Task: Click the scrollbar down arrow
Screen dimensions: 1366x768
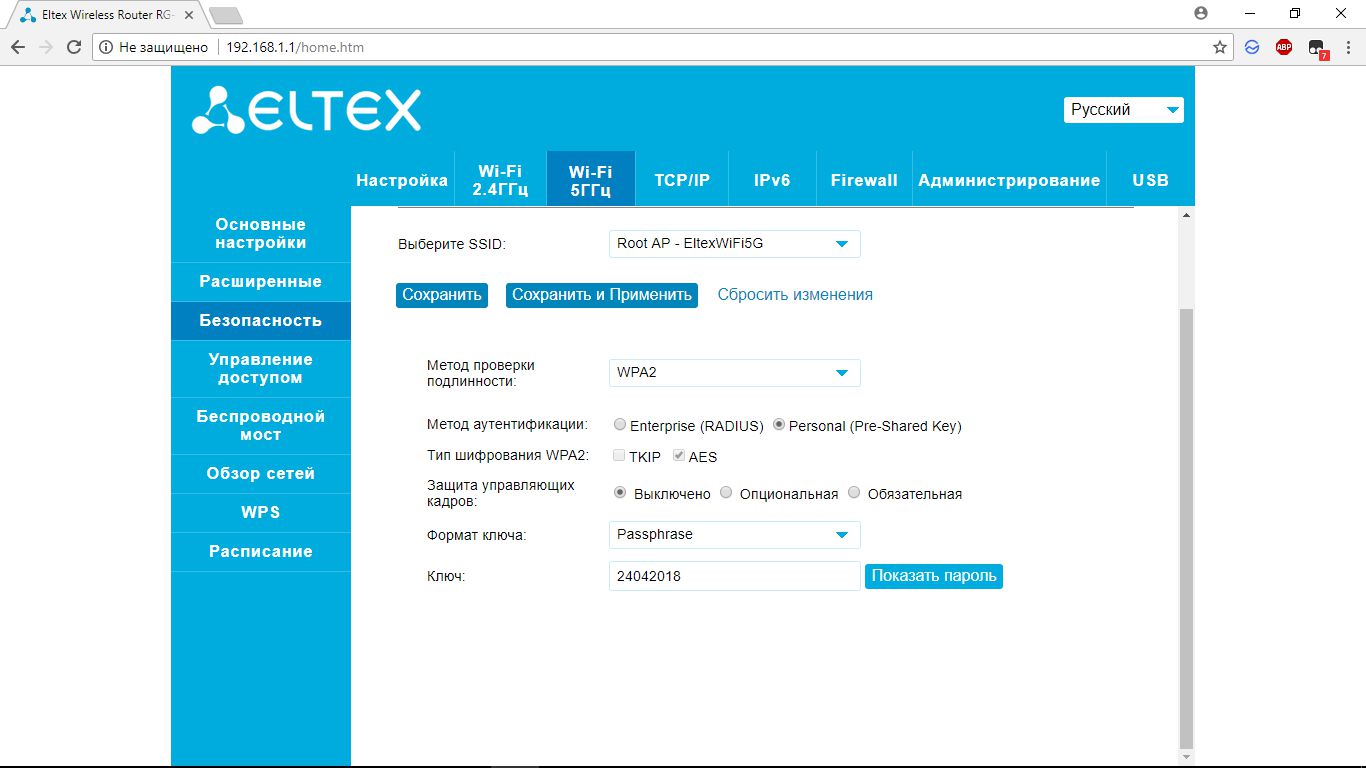Action: coord(1187,758)
